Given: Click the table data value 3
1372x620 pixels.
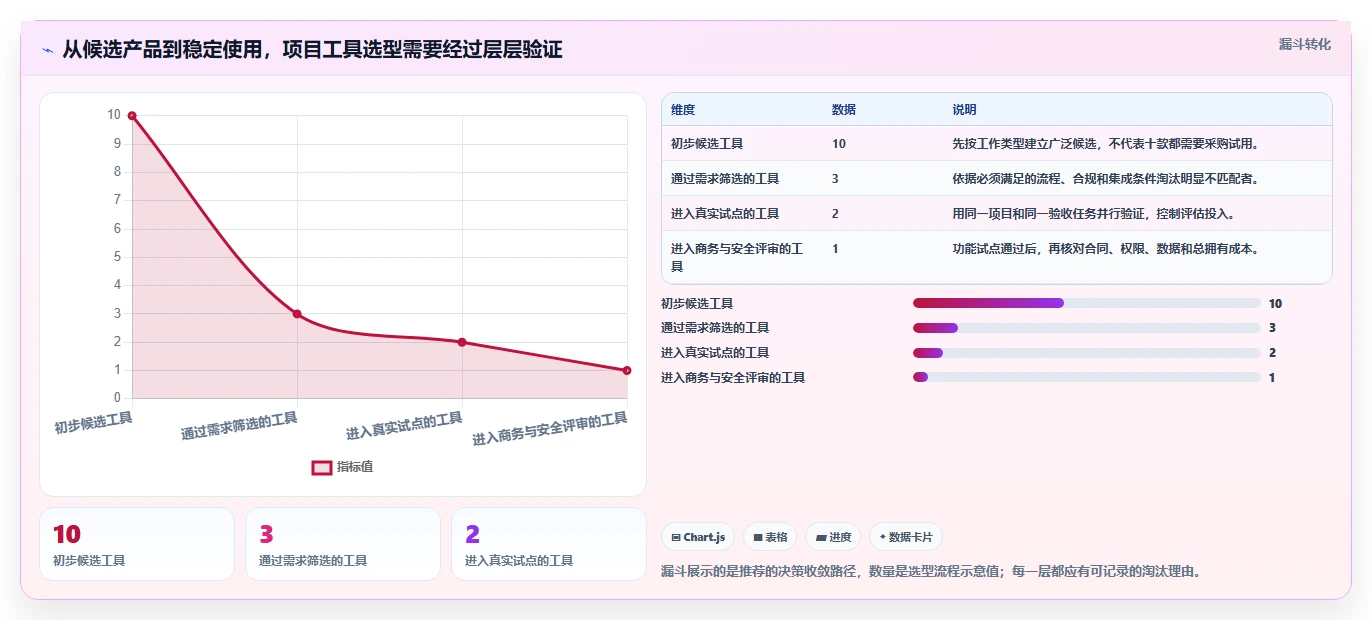Looking at the screenshot, I should (x=836, y=179).
